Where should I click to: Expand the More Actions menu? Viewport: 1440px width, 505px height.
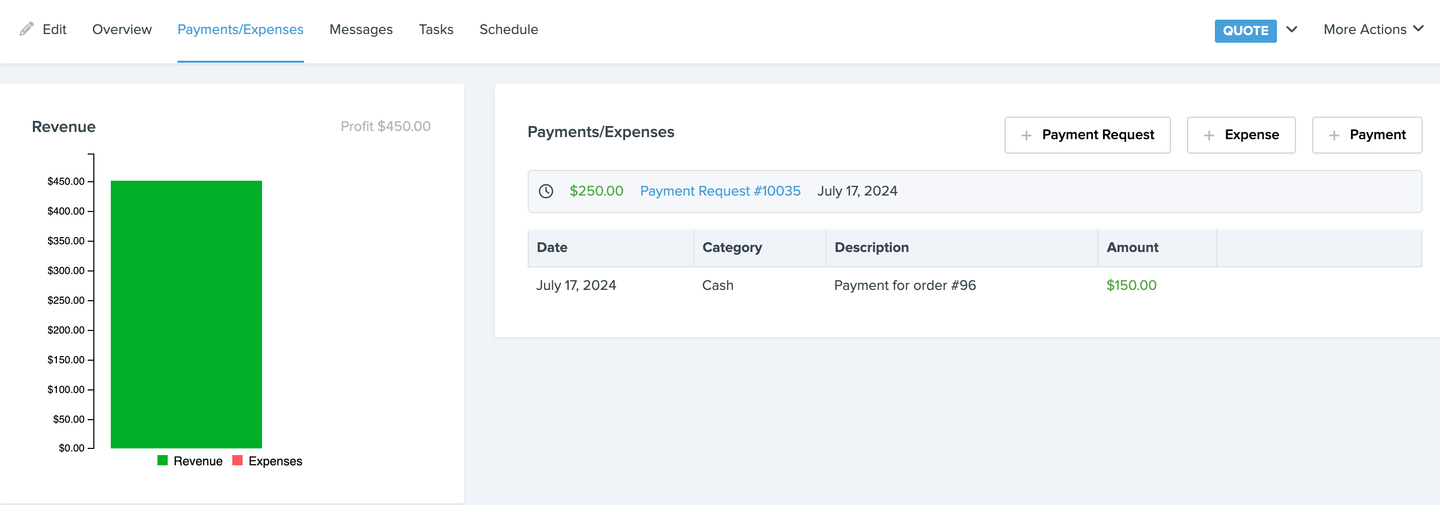point(1373,30)
